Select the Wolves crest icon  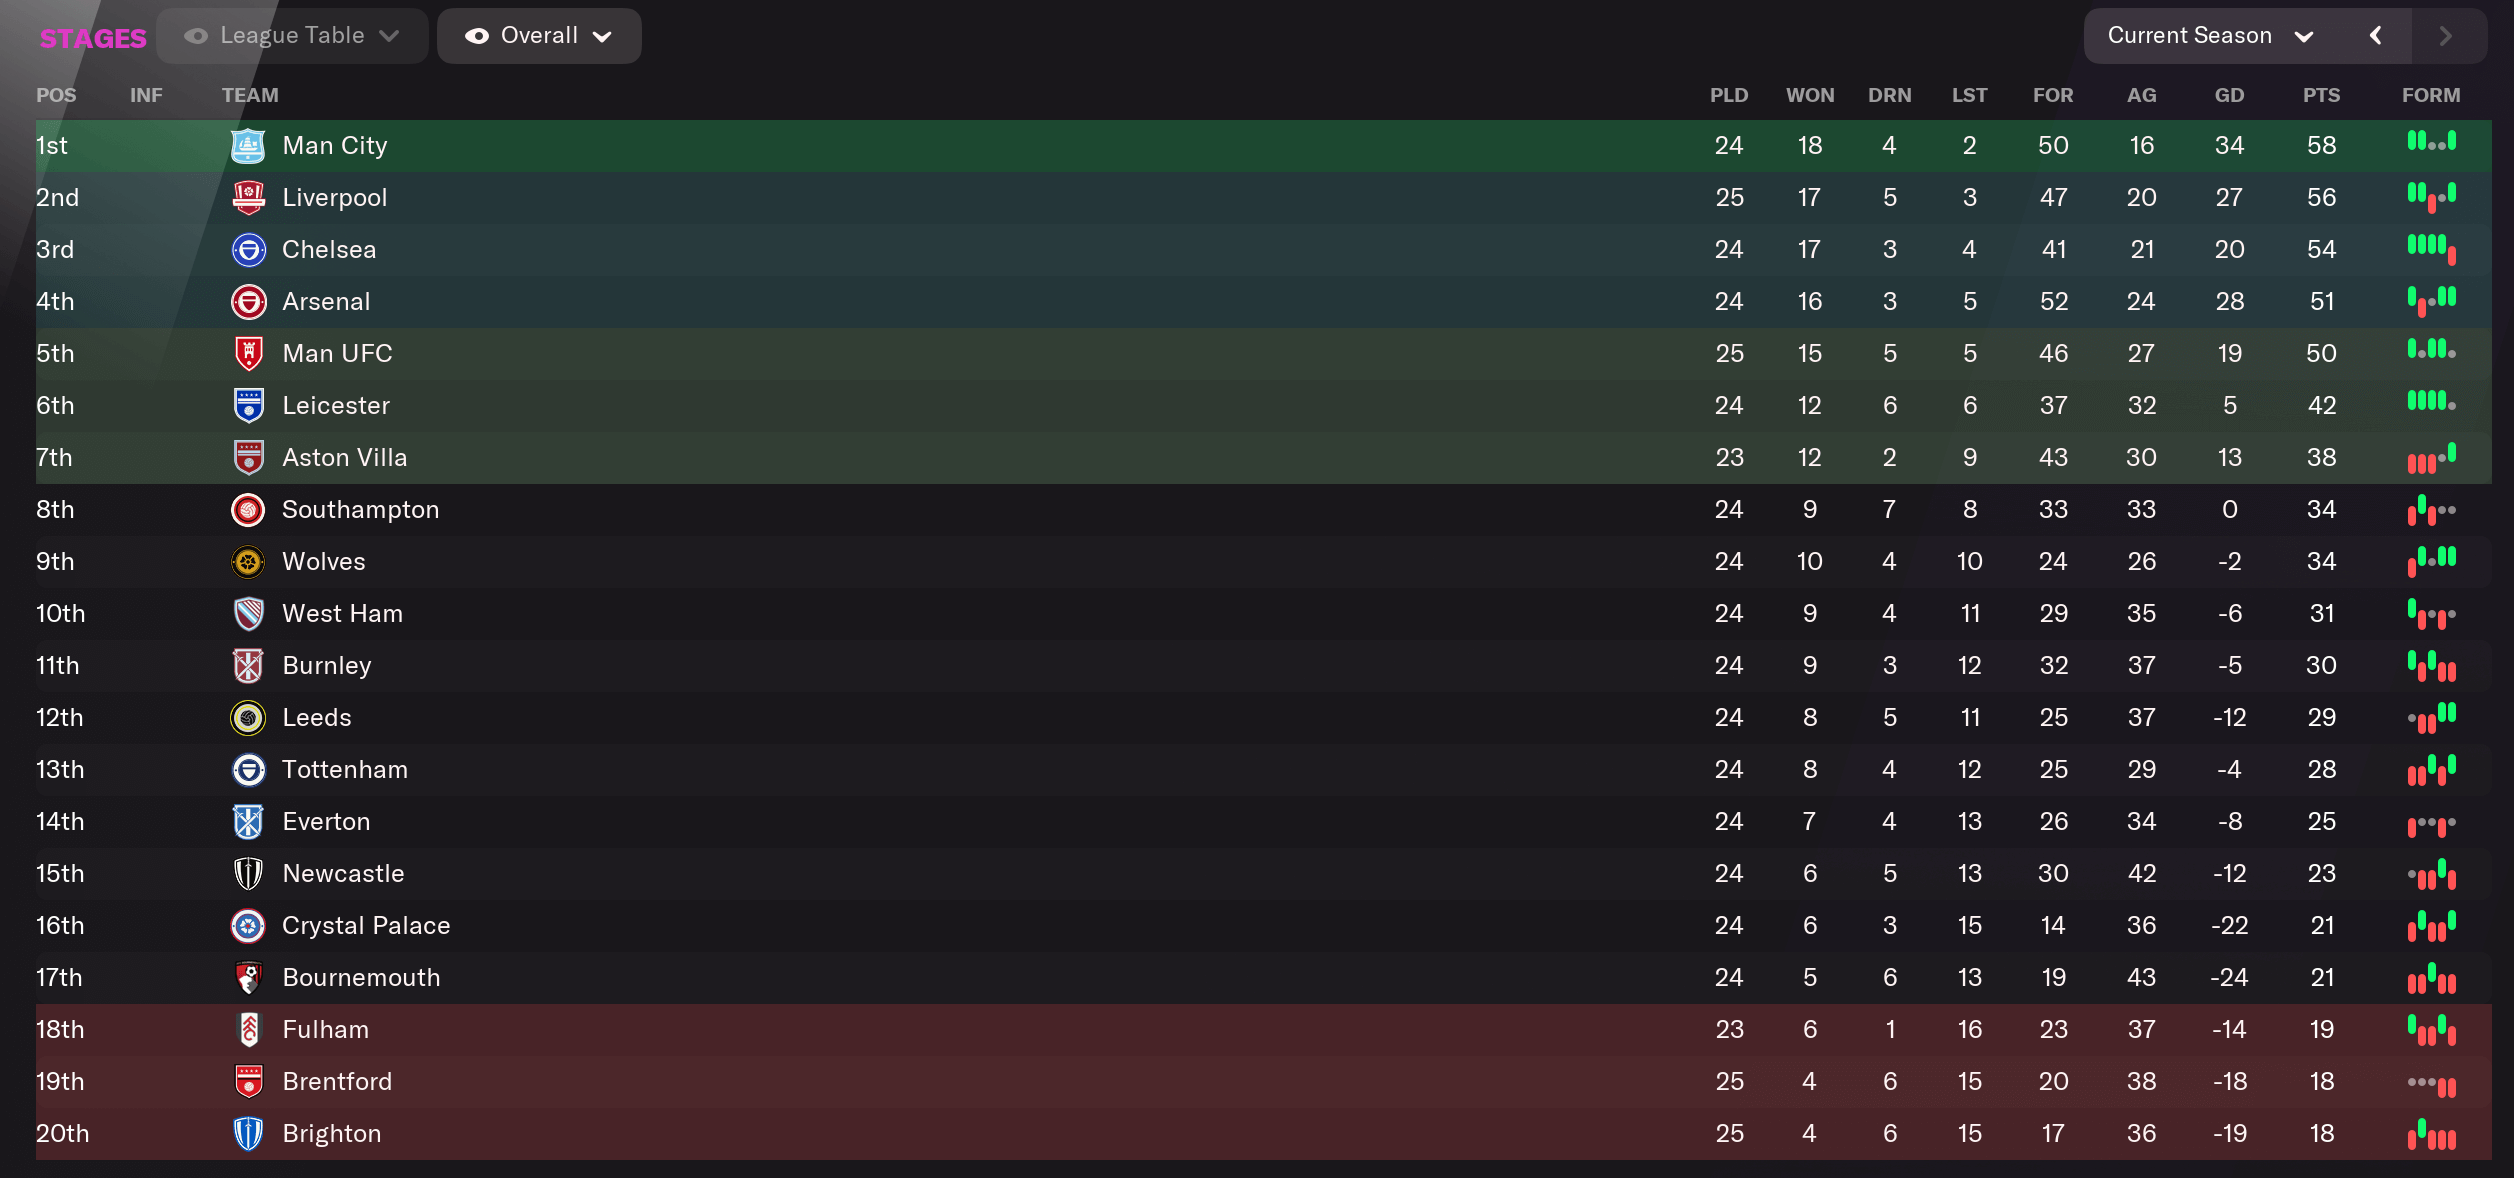247,561
